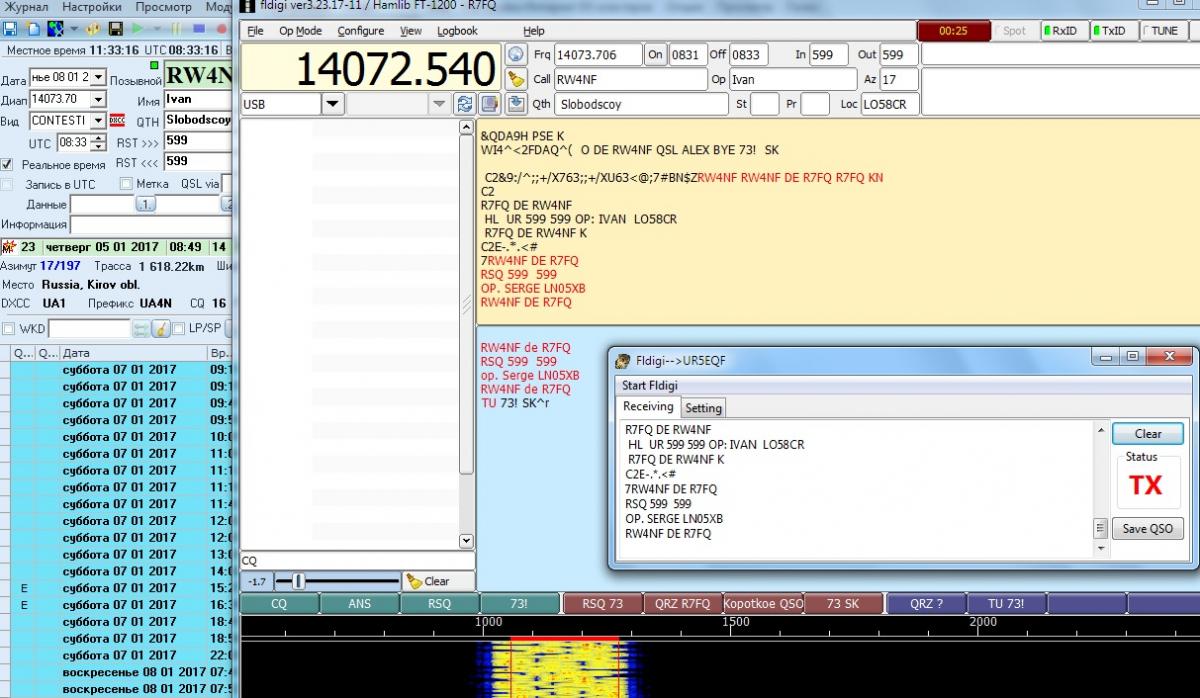Expand the USB mode dropdown
Screen dimensions: 1200x698
[x=332, y=104]
